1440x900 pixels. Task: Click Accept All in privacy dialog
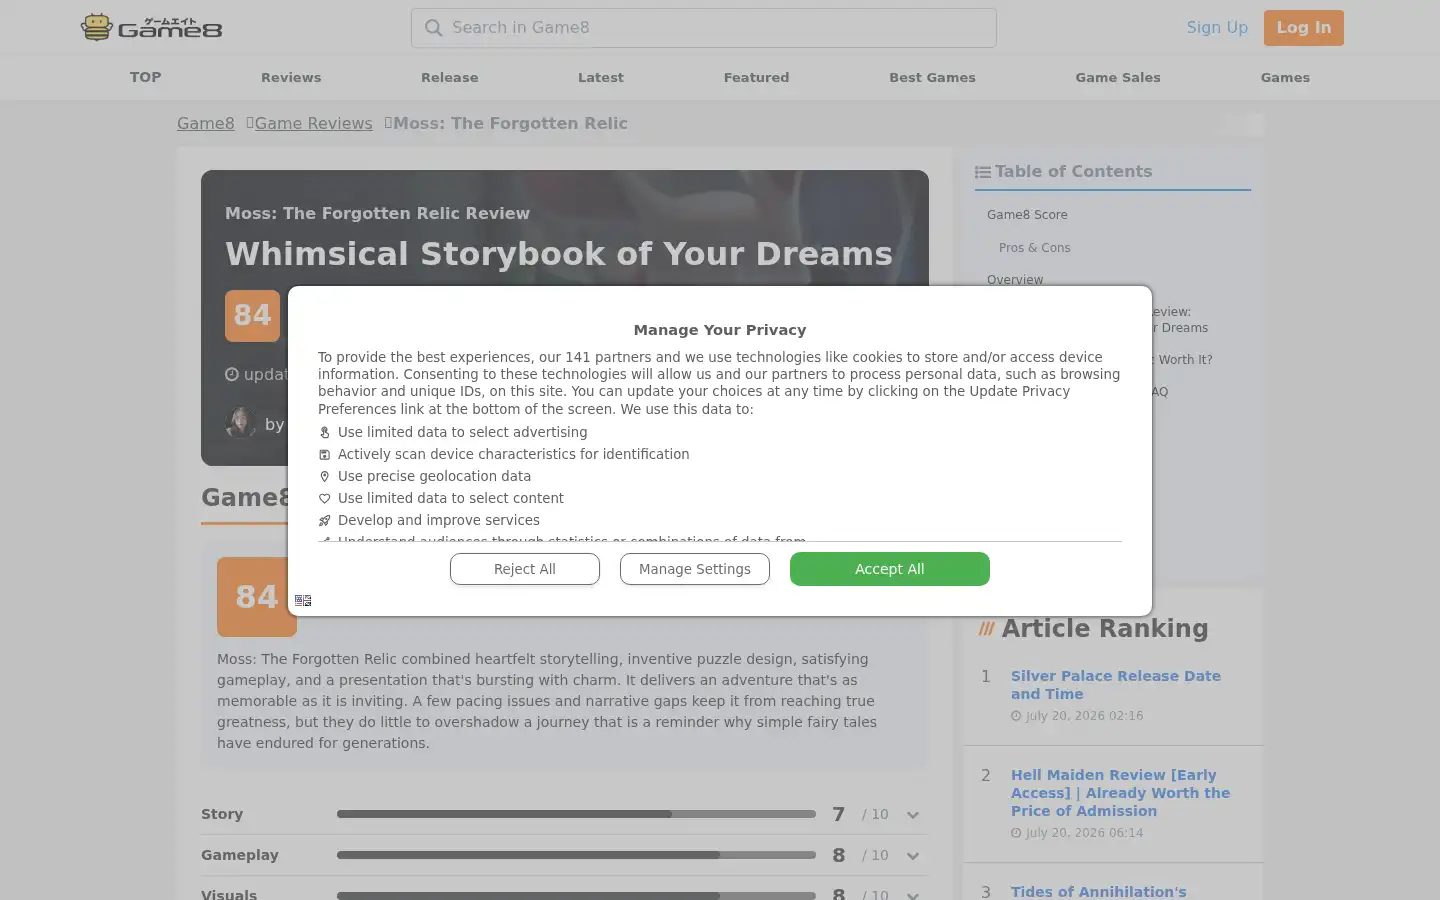coord(890,569)
